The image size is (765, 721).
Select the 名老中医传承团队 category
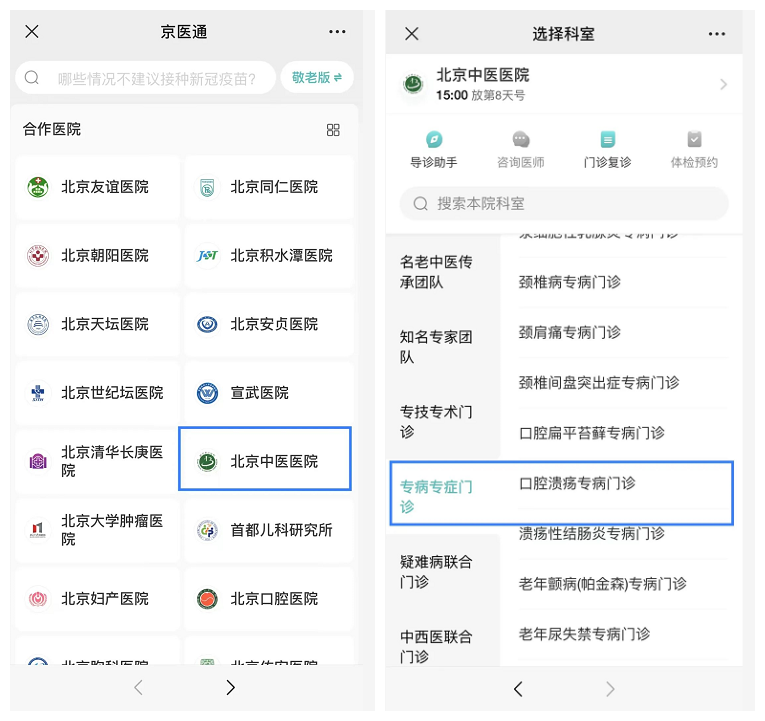pos(437,272)
